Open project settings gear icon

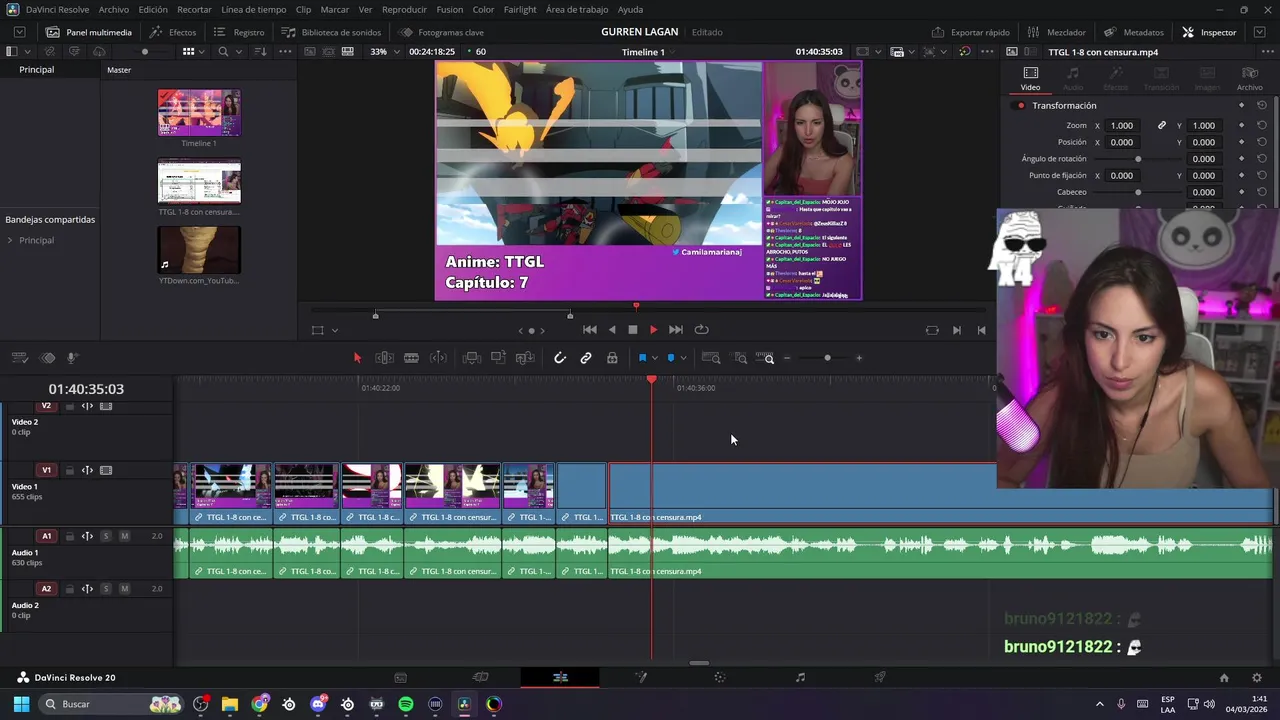click(x=1257, y=677)
